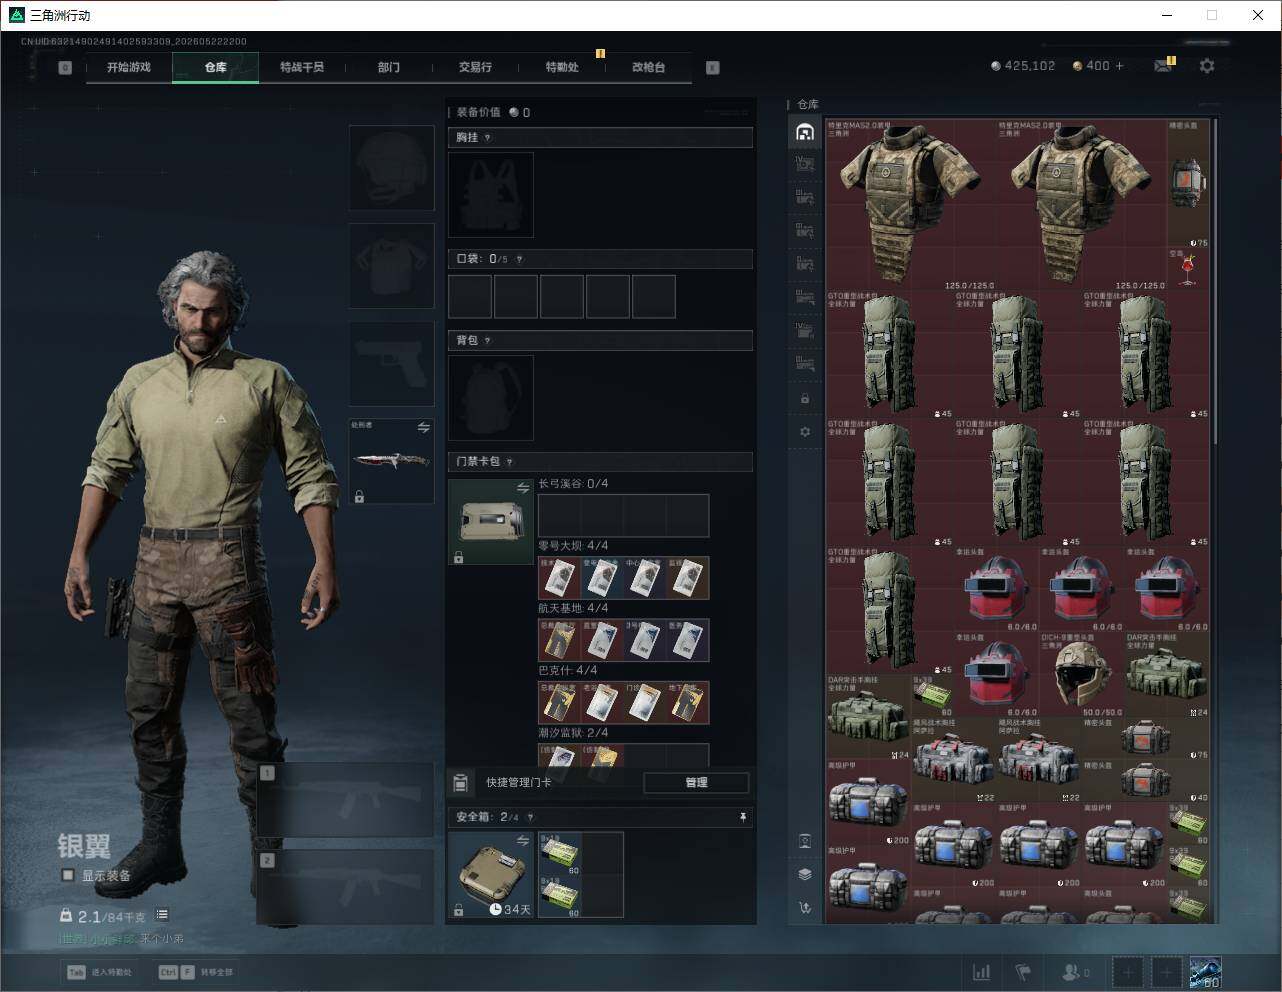Click the 管理 button
This screenshot has width=1282, height=992.
point(696,783)
